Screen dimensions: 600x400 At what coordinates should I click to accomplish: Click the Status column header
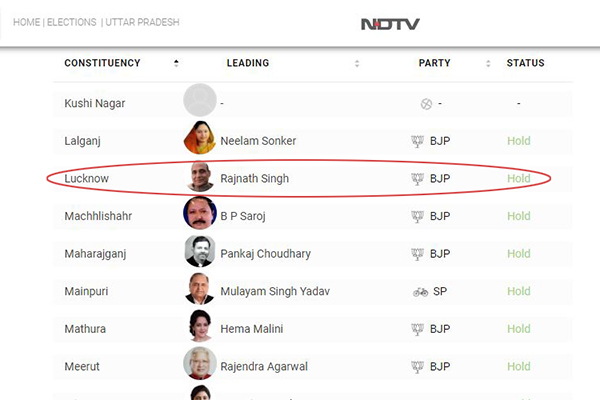(525, 63)
